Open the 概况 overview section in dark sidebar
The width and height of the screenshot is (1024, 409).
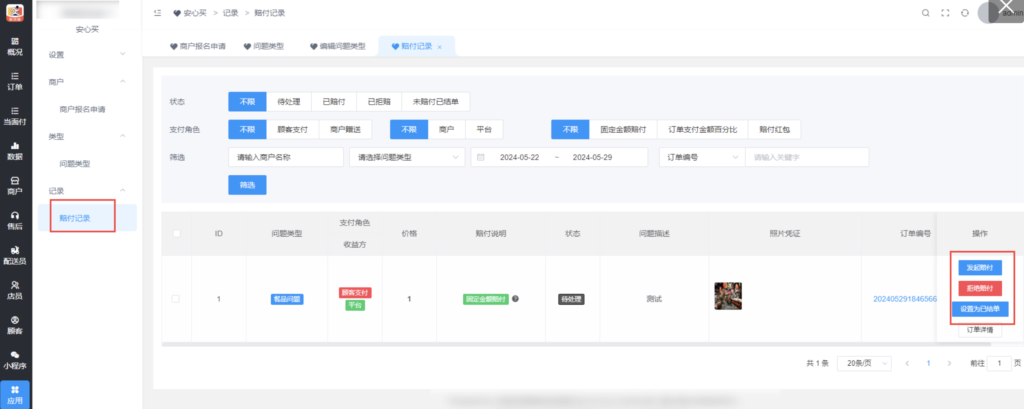[x=15, y=46]
